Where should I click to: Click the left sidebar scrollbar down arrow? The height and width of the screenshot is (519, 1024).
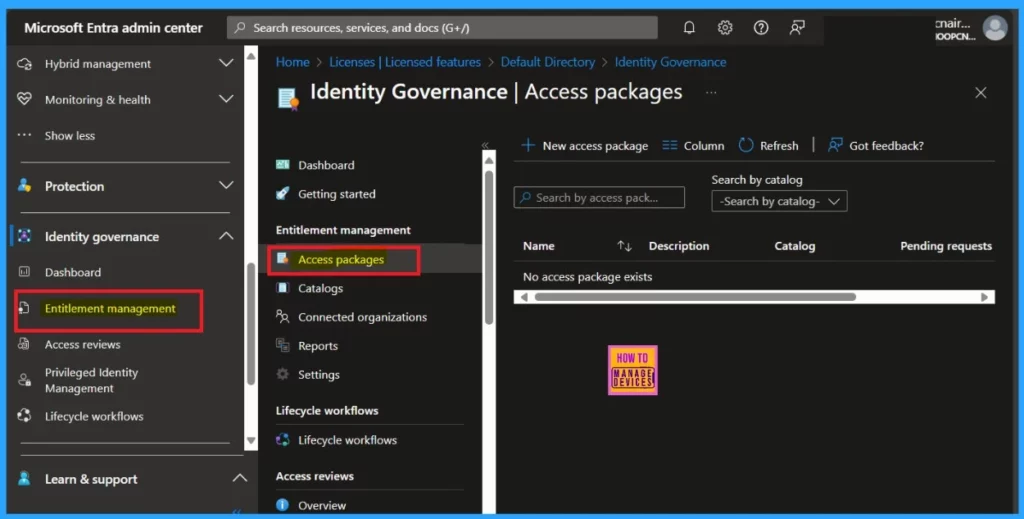coord(251,441)
